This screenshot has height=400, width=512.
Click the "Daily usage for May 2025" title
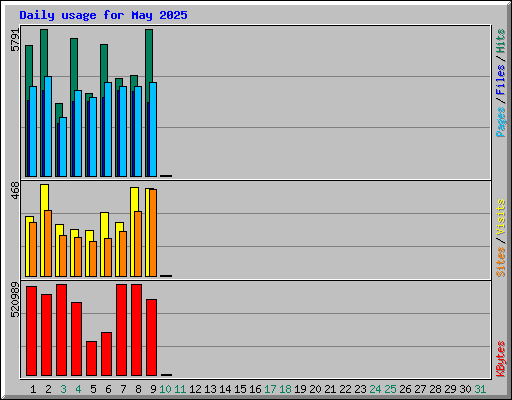click(103, 15)
